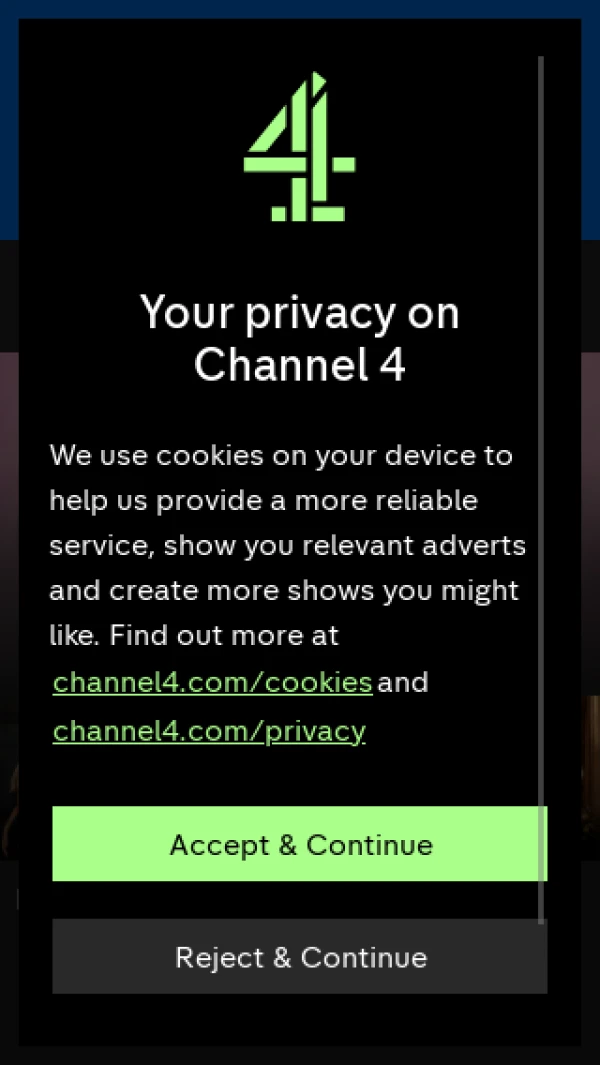600x1065 pixels.
Task: Click the 'Channel 4' line of the heading
Action: click(x=300, y=364)
